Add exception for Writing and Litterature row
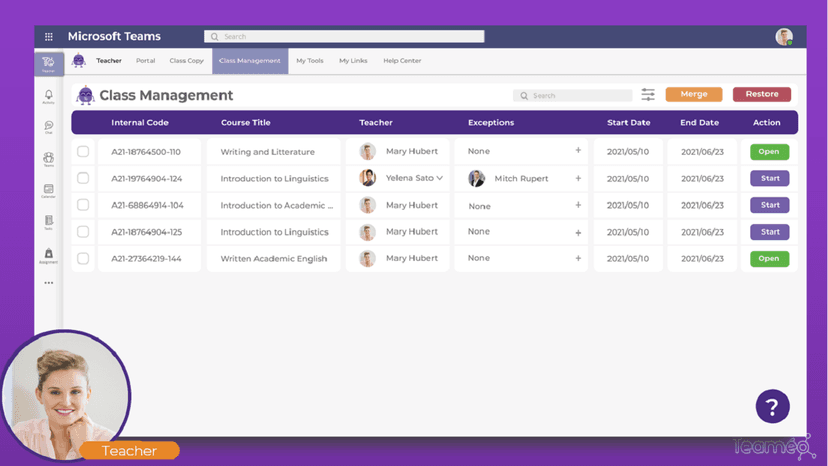The height and width of the screenshot is (466, 828). (578, 151)
